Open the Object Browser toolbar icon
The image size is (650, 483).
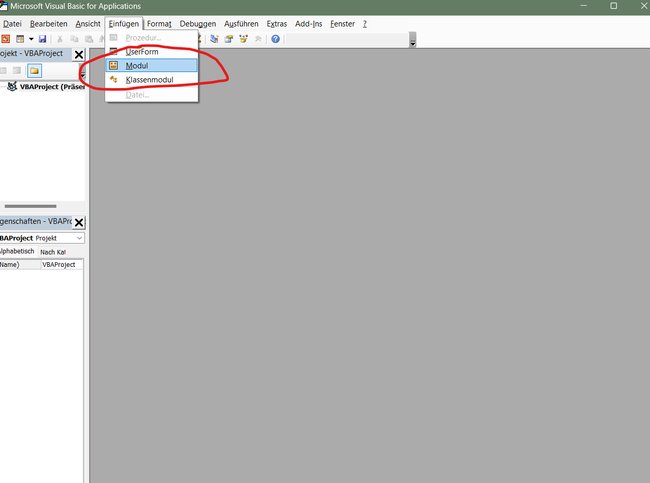pyautogui.click(x=243, y=39)
